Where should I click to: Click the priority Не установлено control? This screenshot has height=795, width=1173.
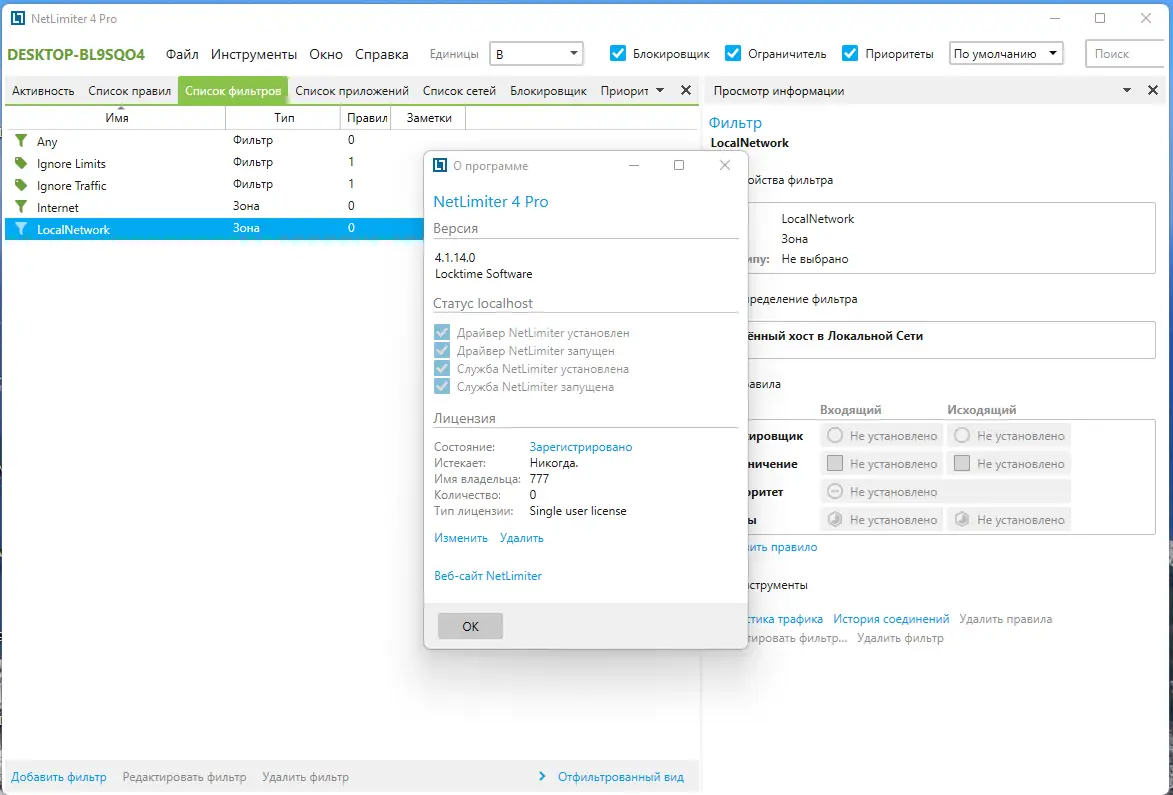click(x=946, y=491)
